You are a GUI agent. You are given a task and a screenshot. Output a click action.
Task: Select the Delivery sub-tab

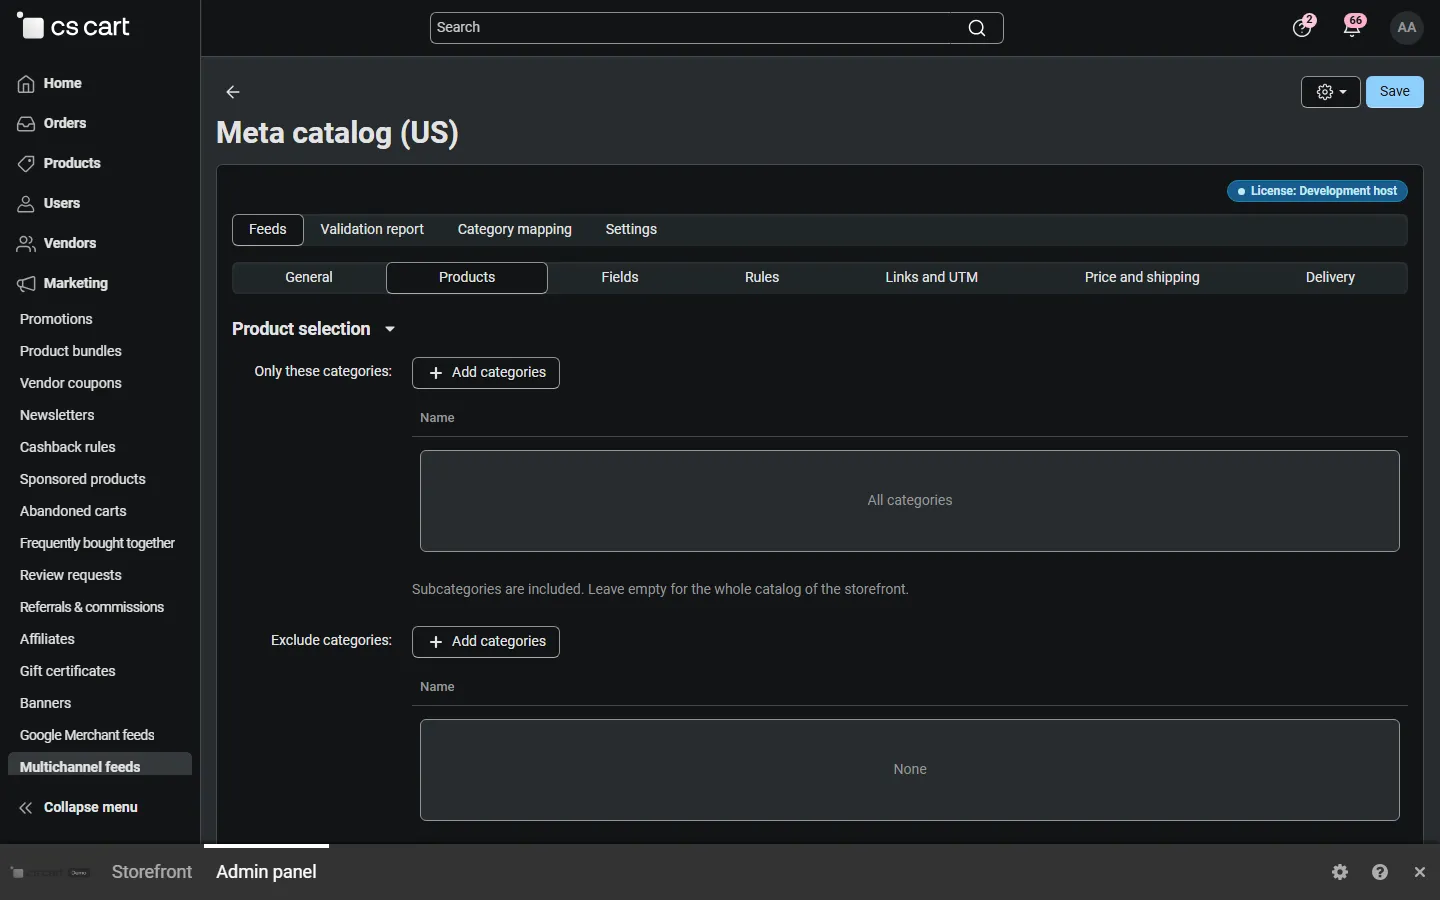tap(1331, 278)
